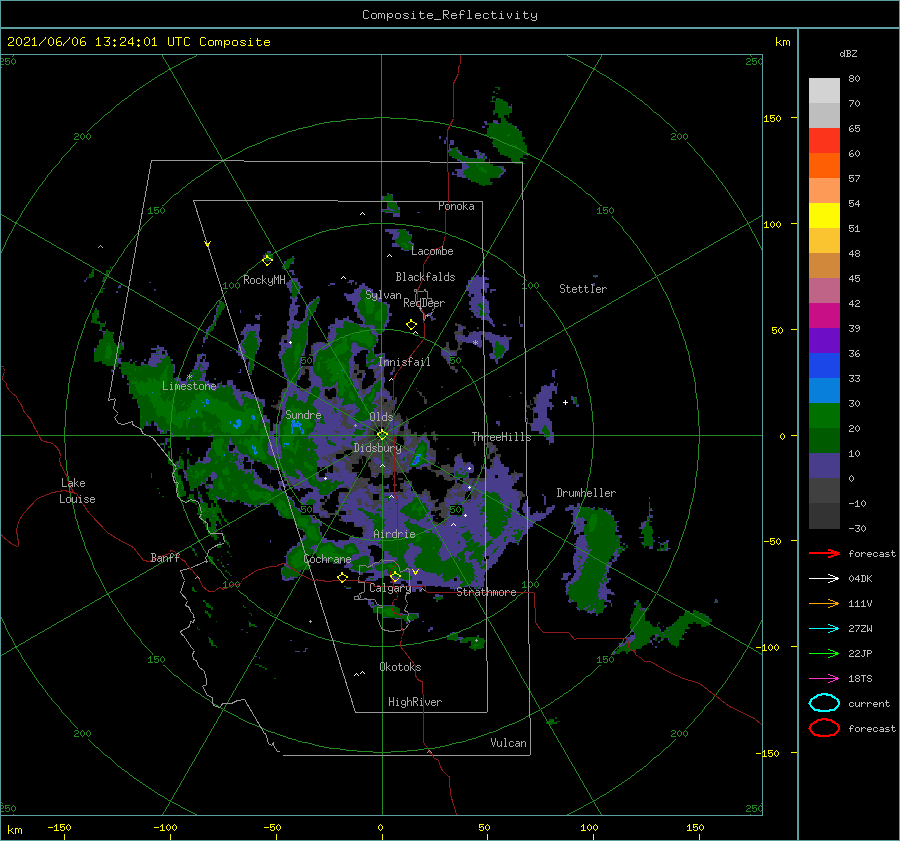The height and width of the screenshot is (841, 900).
Task: Click the yellow diamond marker below RedDeer
Action: click(x=411, y=325)
